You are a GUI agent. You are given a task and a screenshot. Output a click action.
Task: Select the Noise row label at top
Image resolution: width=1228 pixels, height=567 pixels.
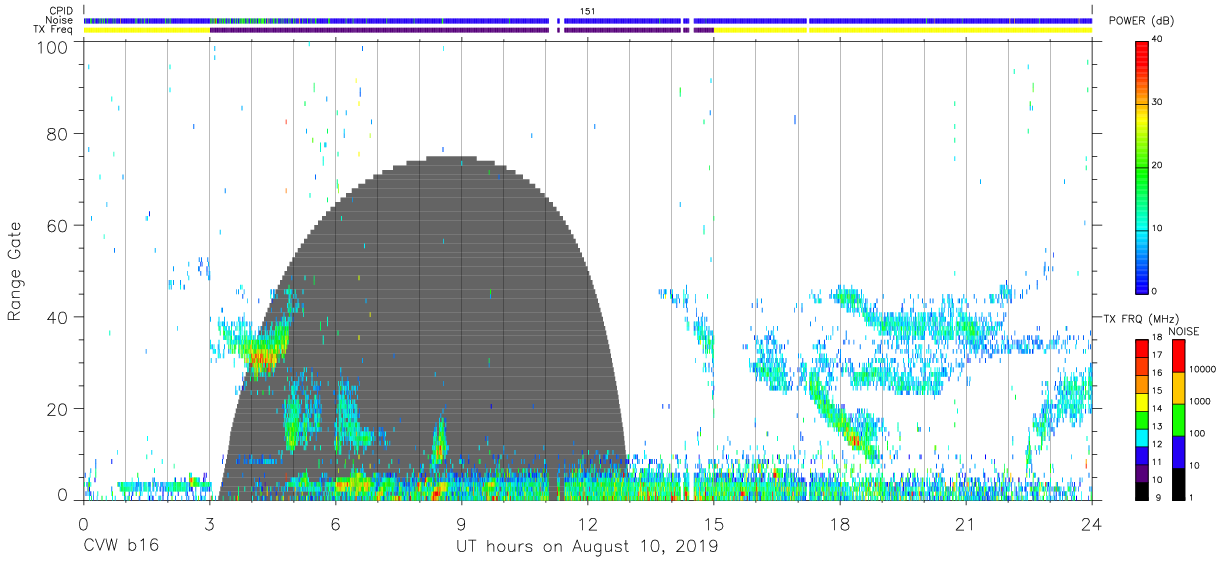tap(61, 20)
